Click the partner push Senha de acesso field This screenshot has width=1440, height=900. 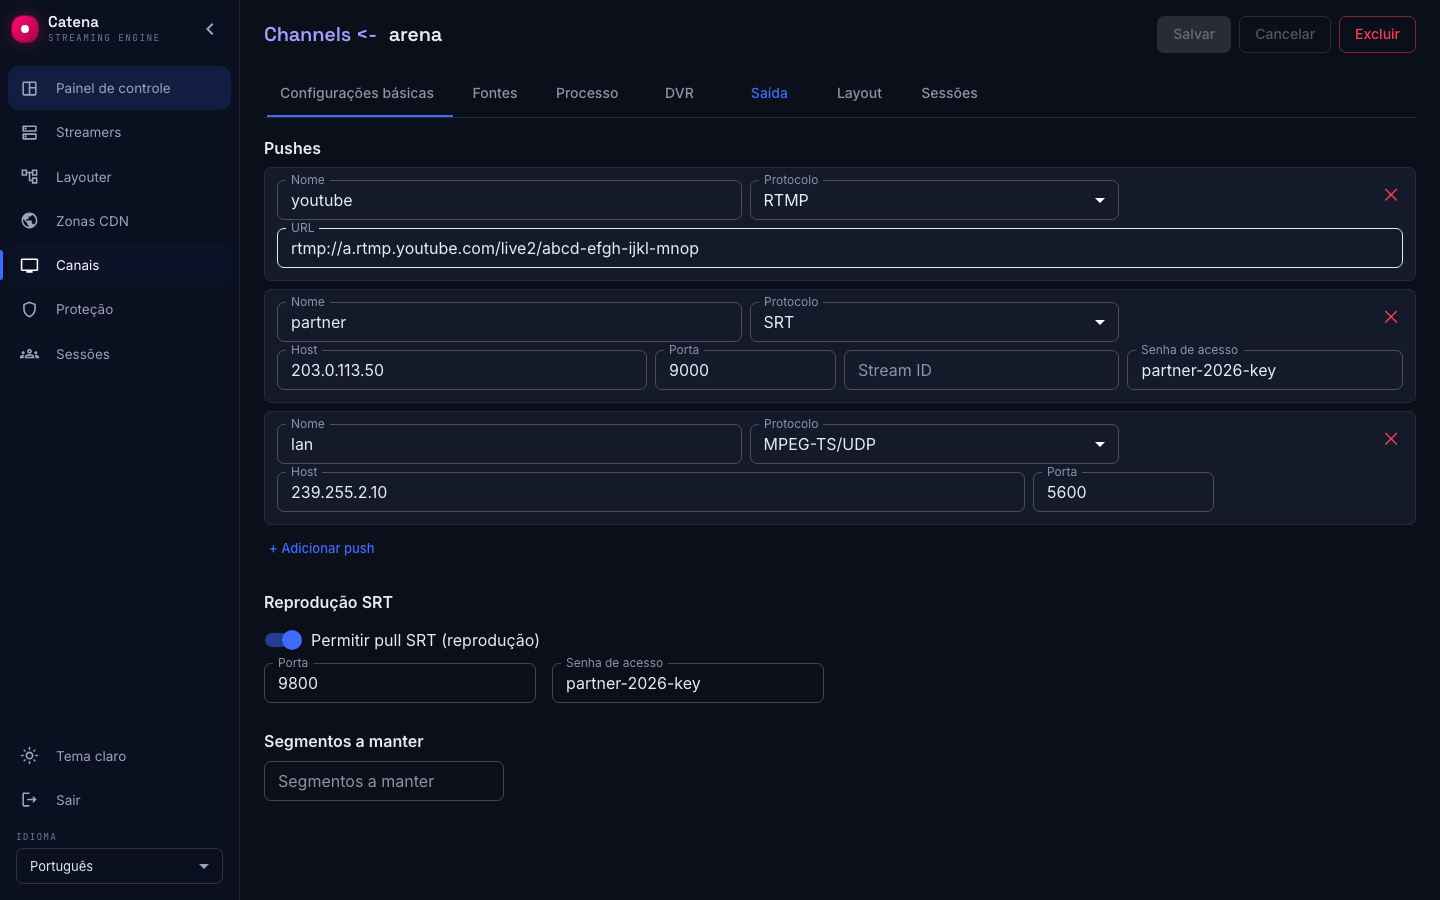(x=1265, y=370)
